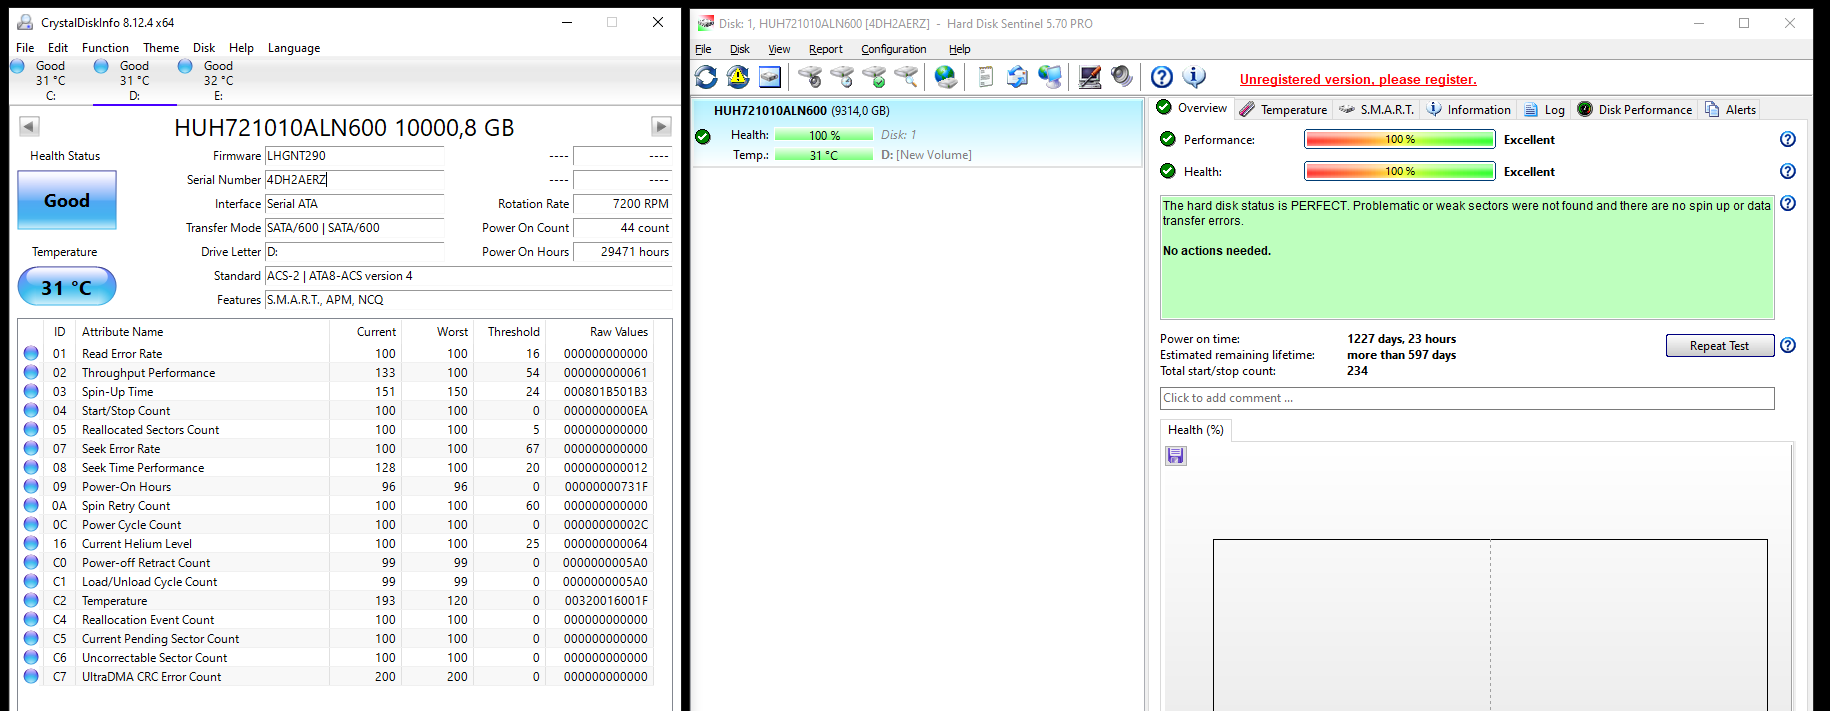Image resolution: width=1830 pixels, height=711 pixels.
Task: Click the 31 °C temperature button
Action: [67, 287]
